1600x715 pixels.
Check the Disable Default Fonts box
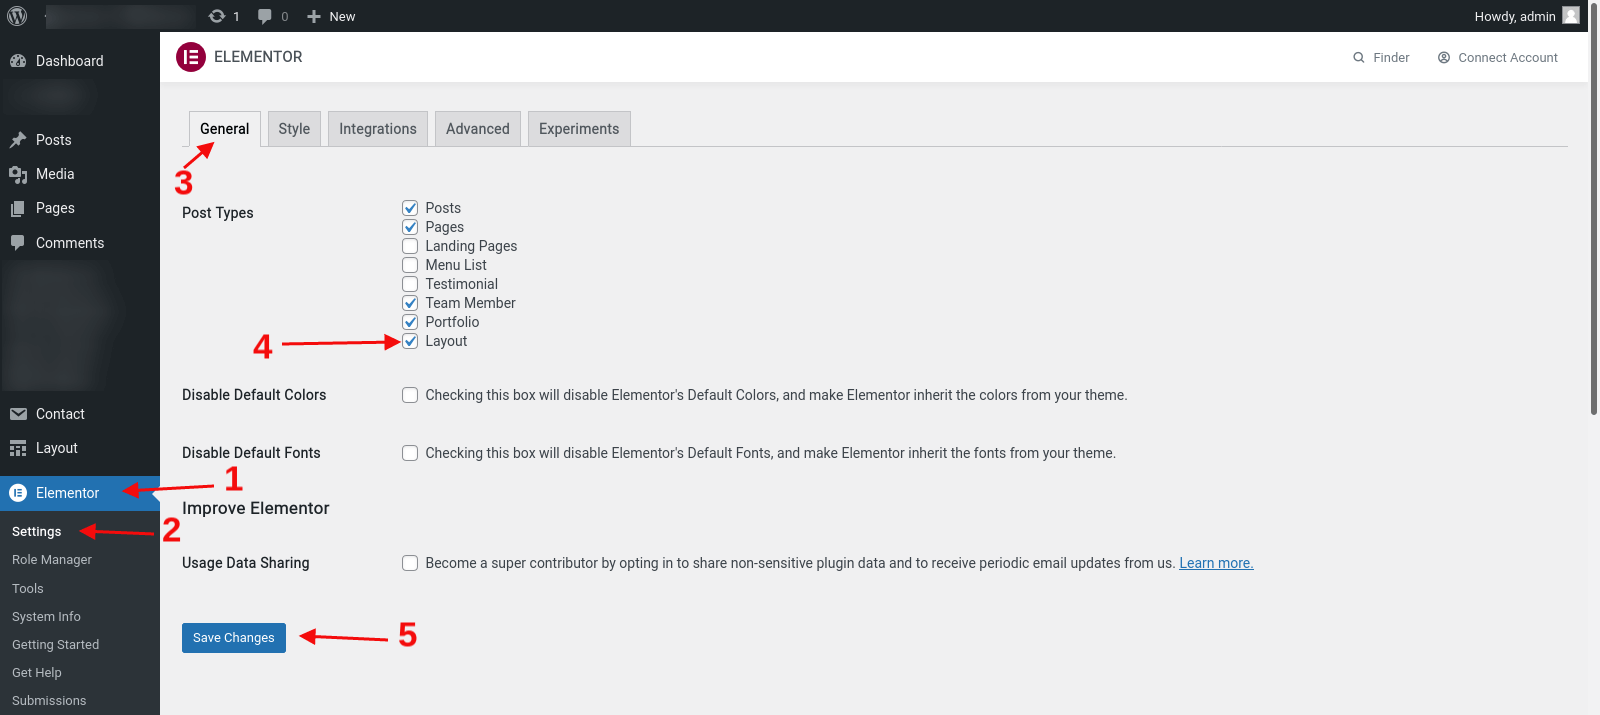pyautogui.click(x=410, y=453)
